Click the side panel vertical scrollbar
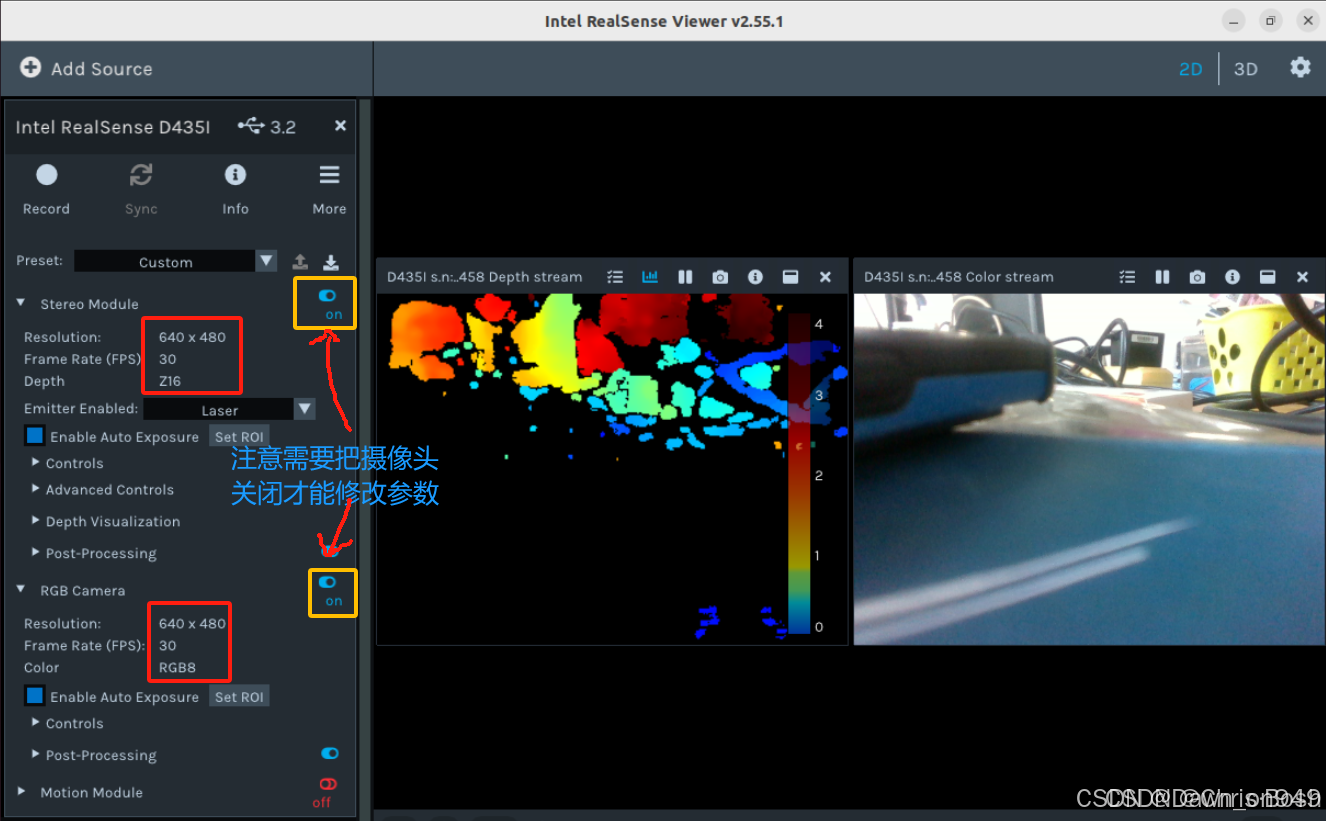This screenshot has height=821, width=1326. pos(365,455)
